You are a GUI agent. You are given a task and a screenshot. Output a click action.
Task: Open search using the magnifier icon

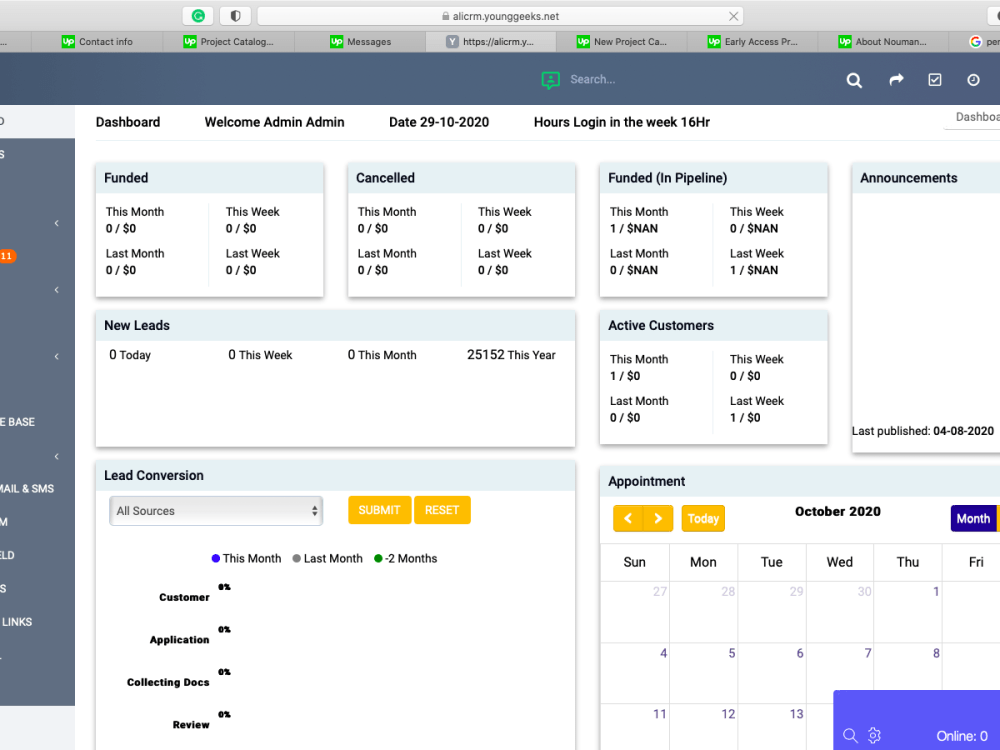pos(853,80)
